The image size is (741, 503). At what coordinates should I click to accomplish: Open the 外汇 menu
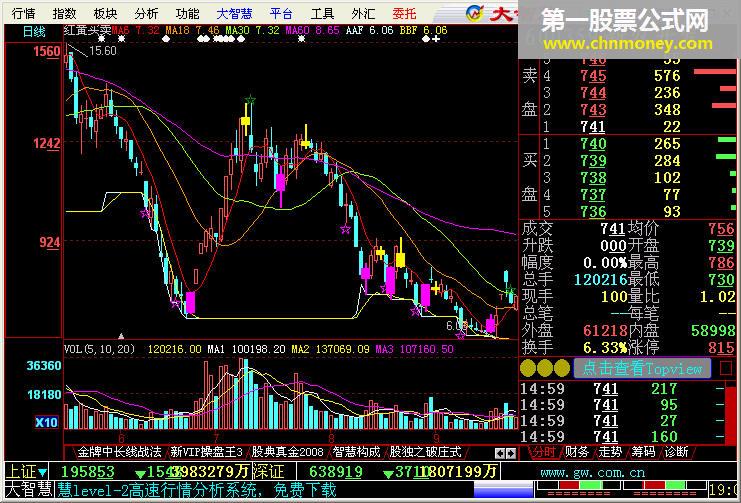363,13
